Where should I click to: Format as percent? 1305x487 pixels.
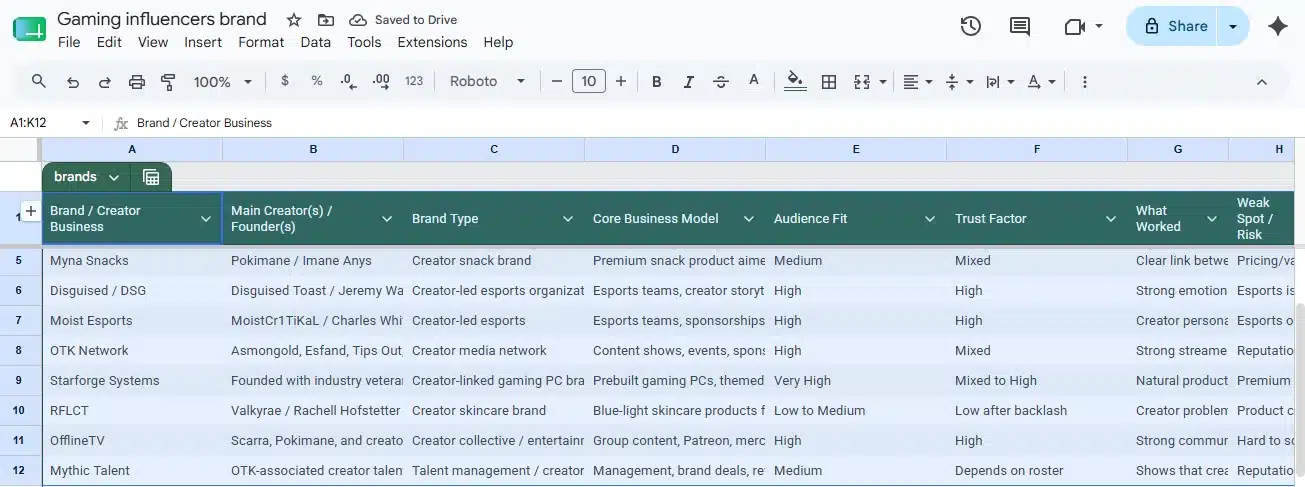[317, 81]
